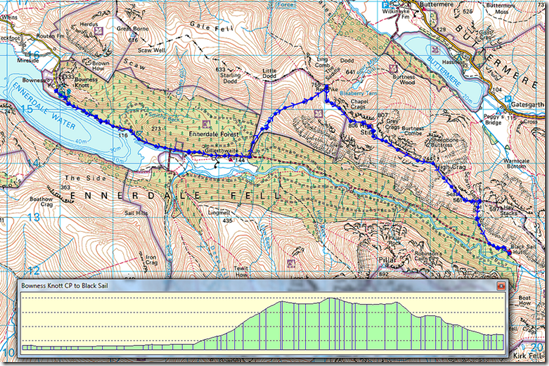Click the Ennerdale Forest map label
The height and width of the screenshot is (366, 549).
click(214, 134)
